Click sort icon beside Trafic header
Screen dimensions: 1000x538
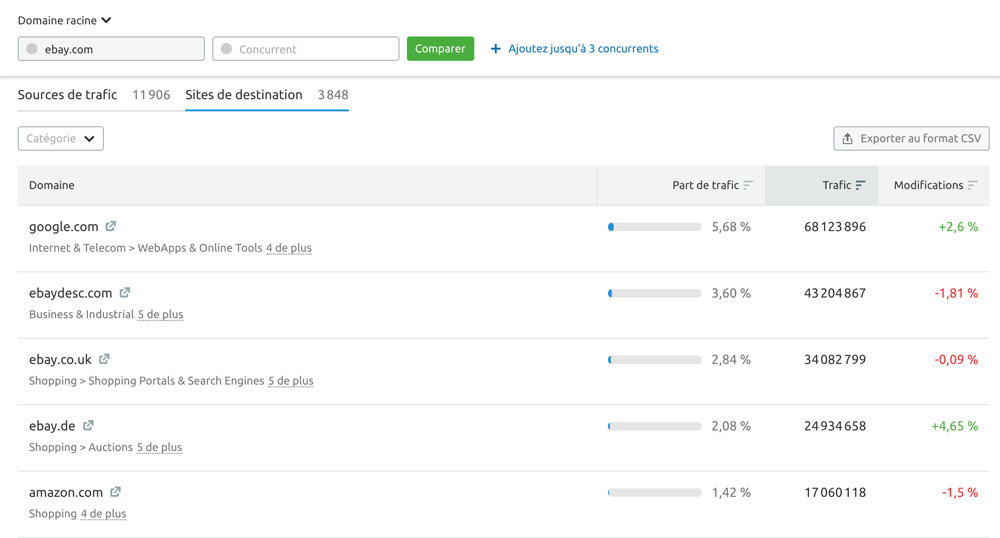point(860,185)
